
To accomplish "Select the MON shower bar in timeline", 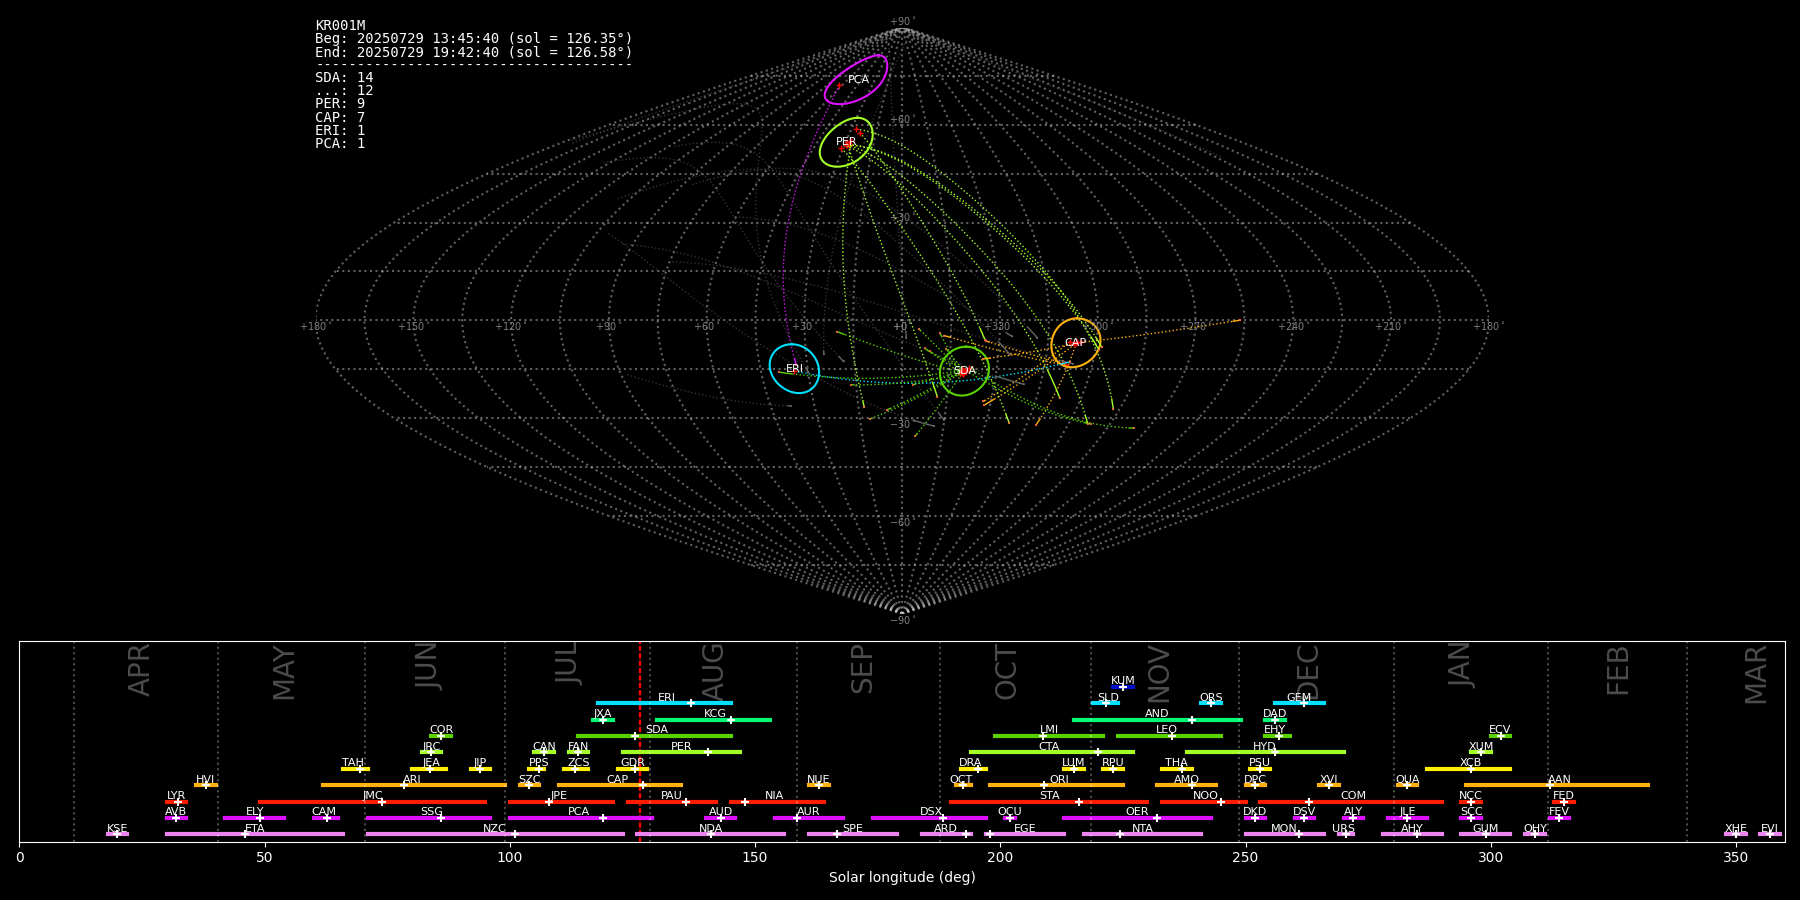I will [1284, 834].
